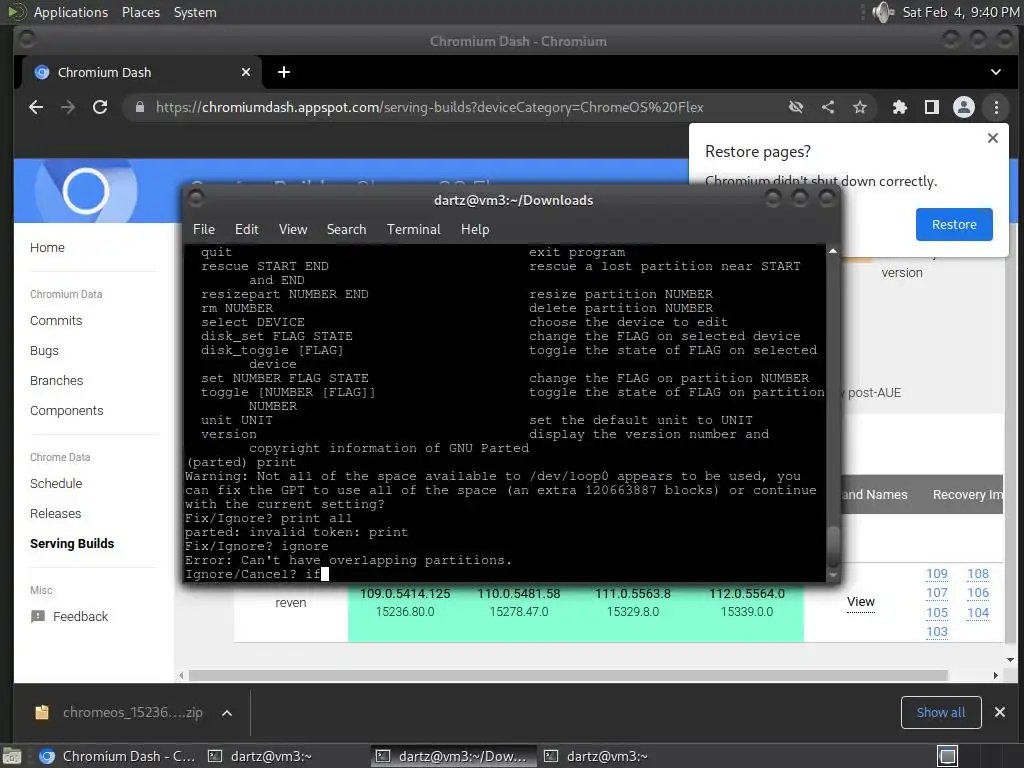Viewport: 1024px width, 768px height.
Task: Close the downloads bar
Action: click(999, 712)
